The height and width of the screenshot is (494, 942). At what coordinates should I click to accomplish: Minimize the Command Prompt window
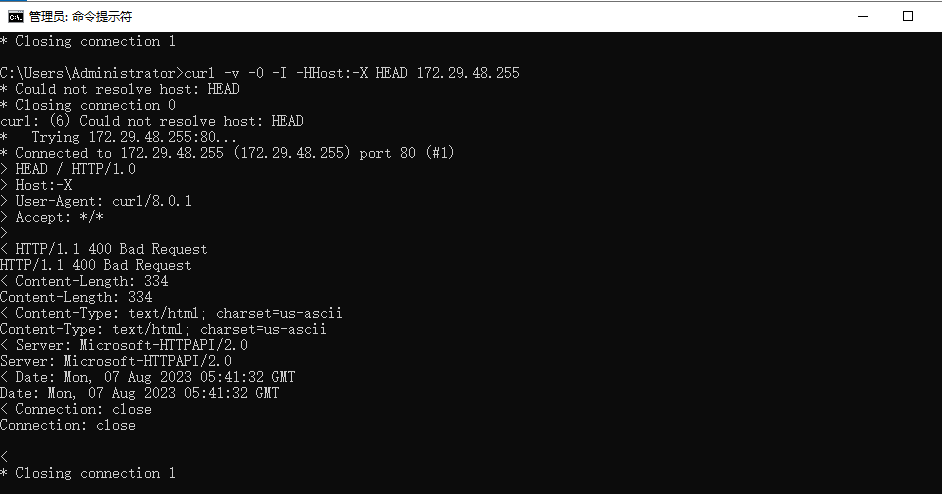863,16
